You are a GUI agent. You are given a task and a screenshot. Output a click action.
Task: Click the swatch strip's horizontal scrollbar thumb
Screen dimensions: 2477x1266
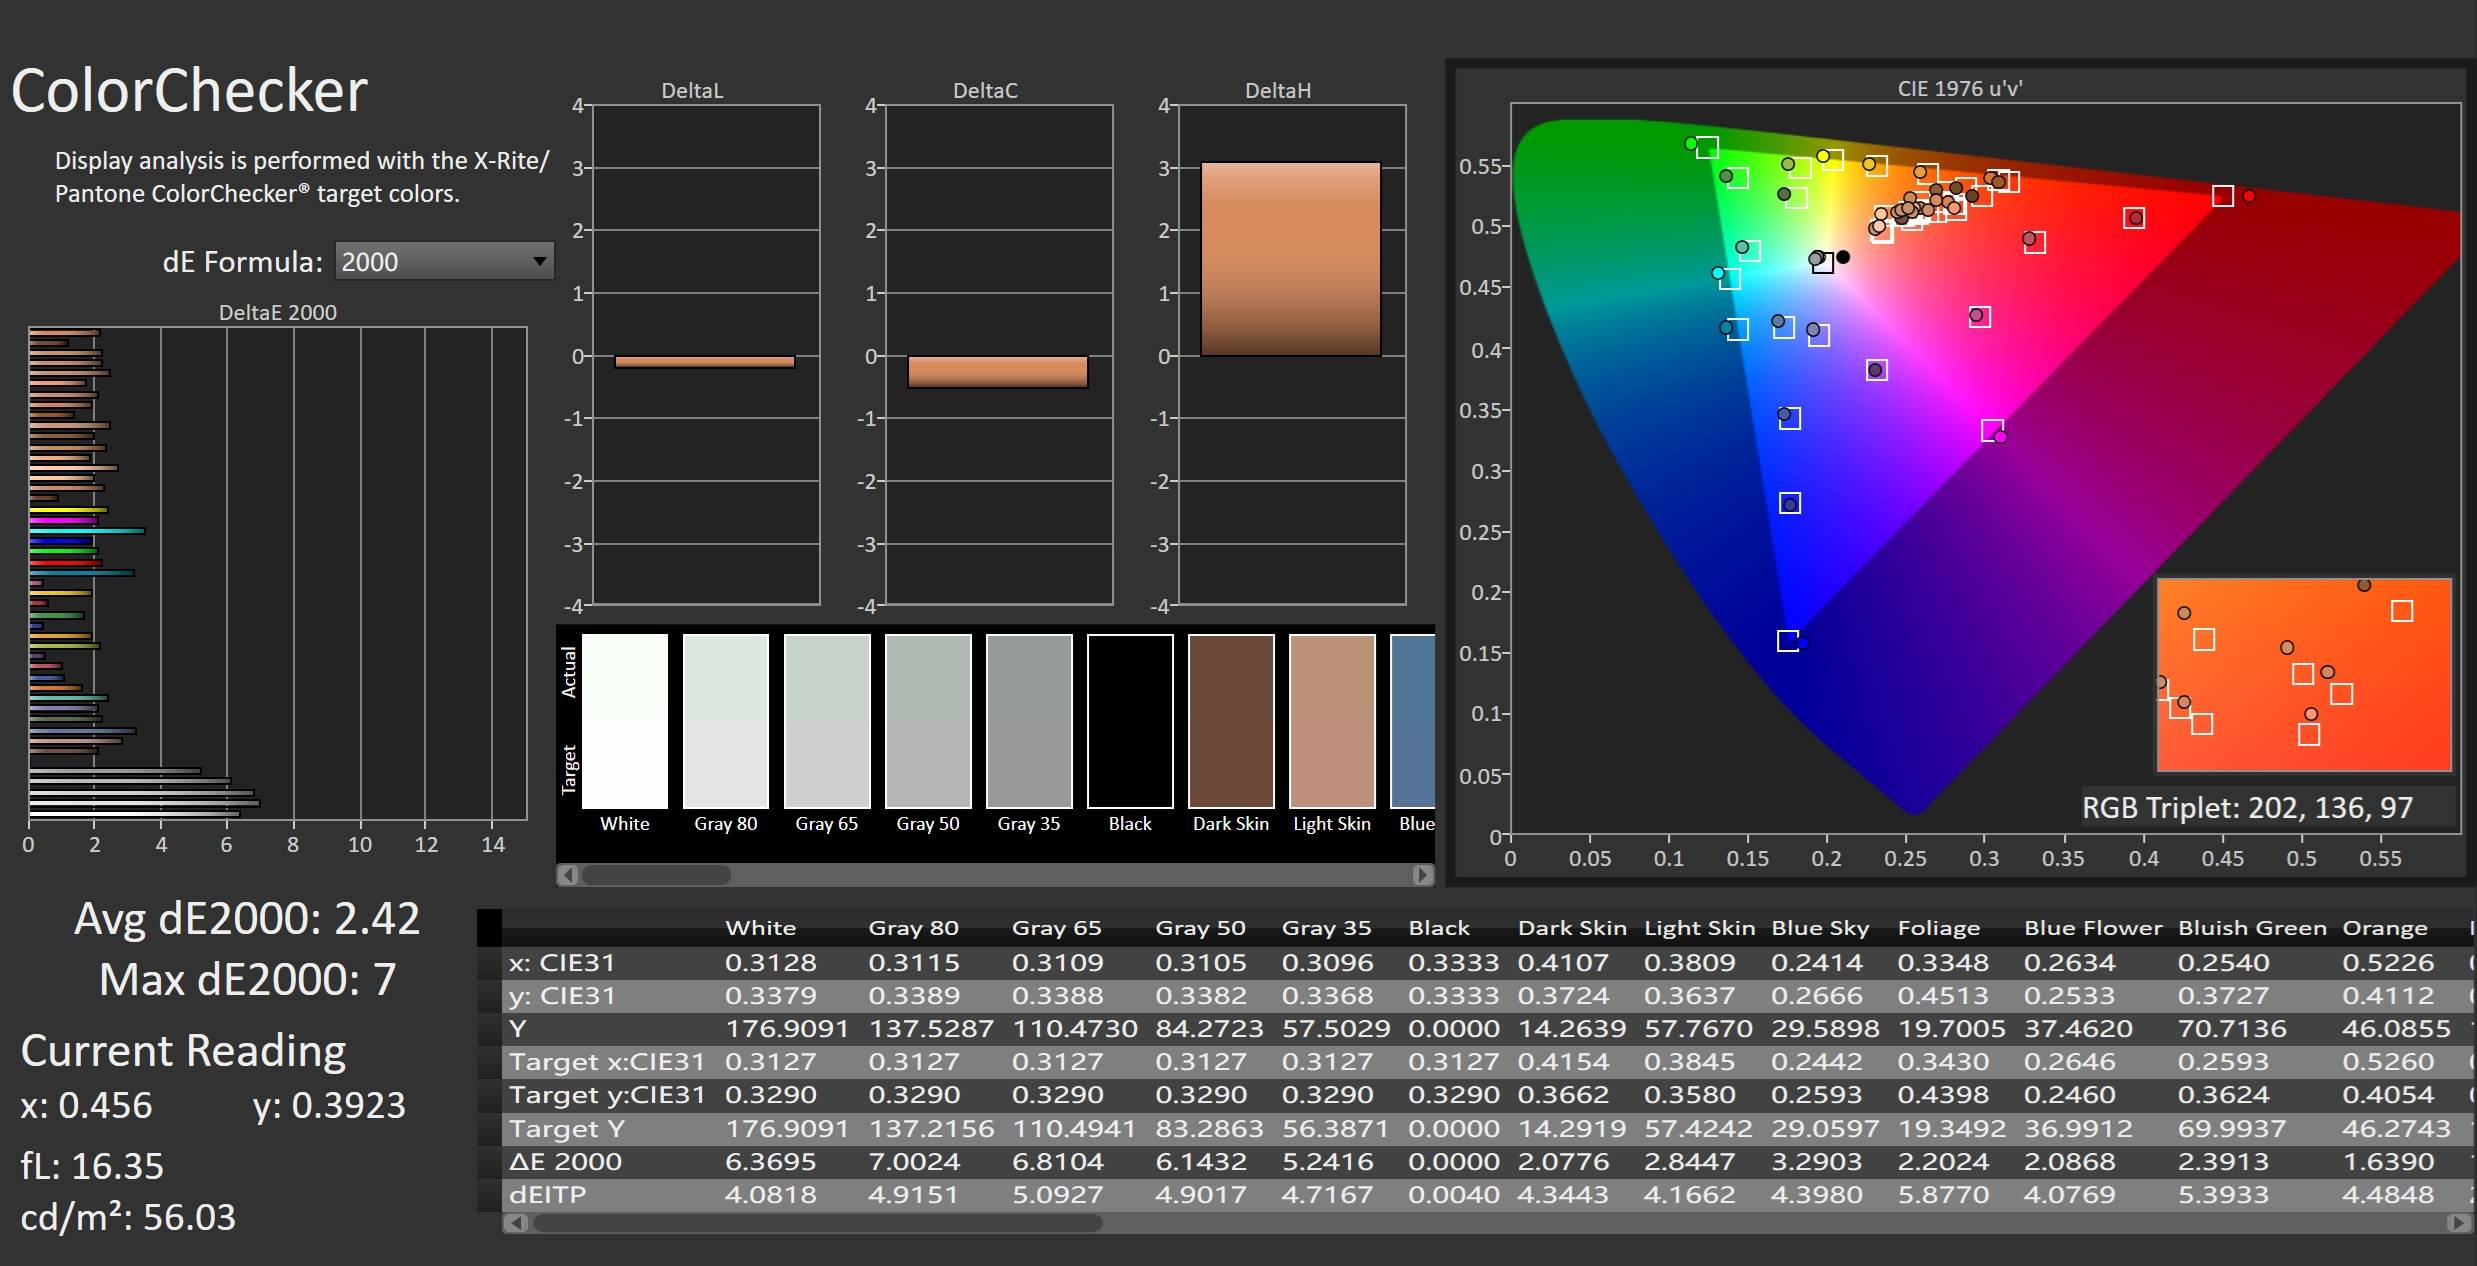click(x=656, y=875)
